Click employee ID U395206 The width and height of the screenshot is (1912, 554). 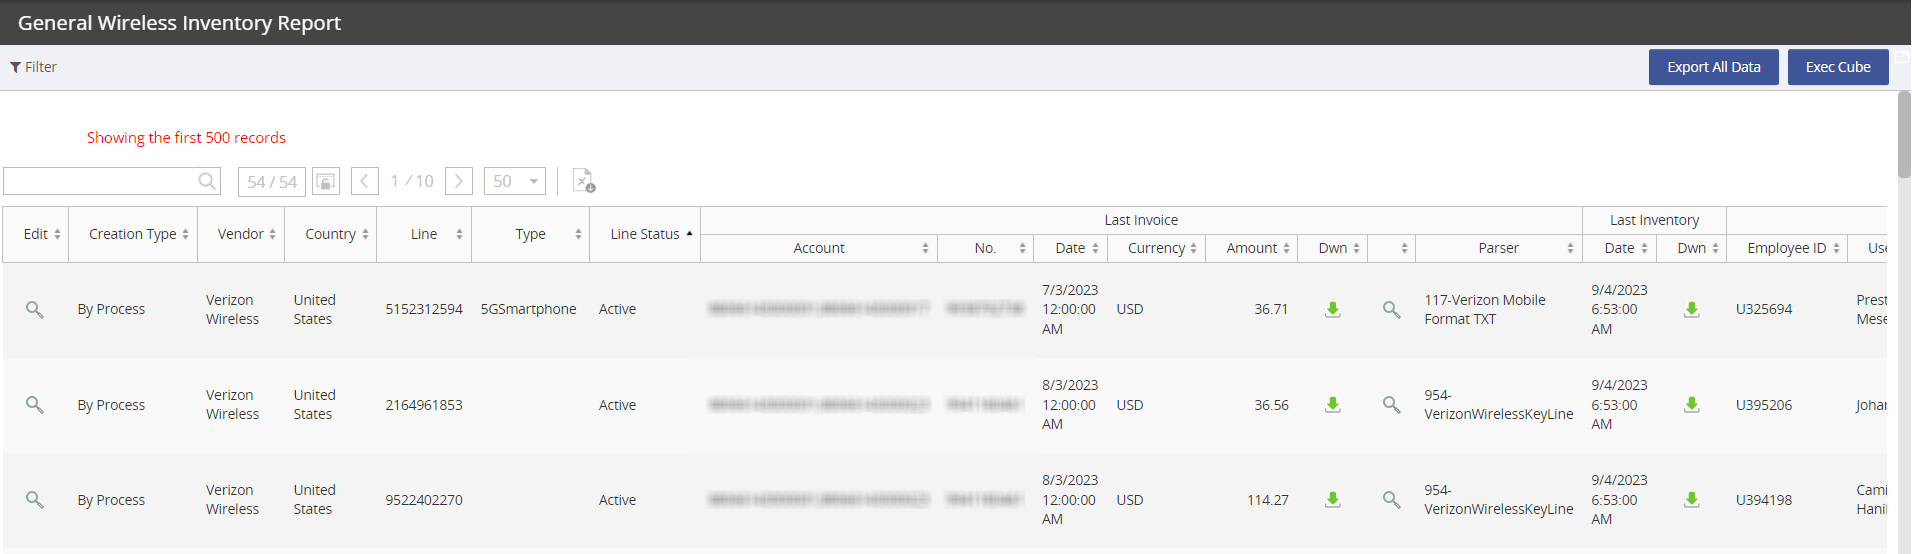[1764, 405]
